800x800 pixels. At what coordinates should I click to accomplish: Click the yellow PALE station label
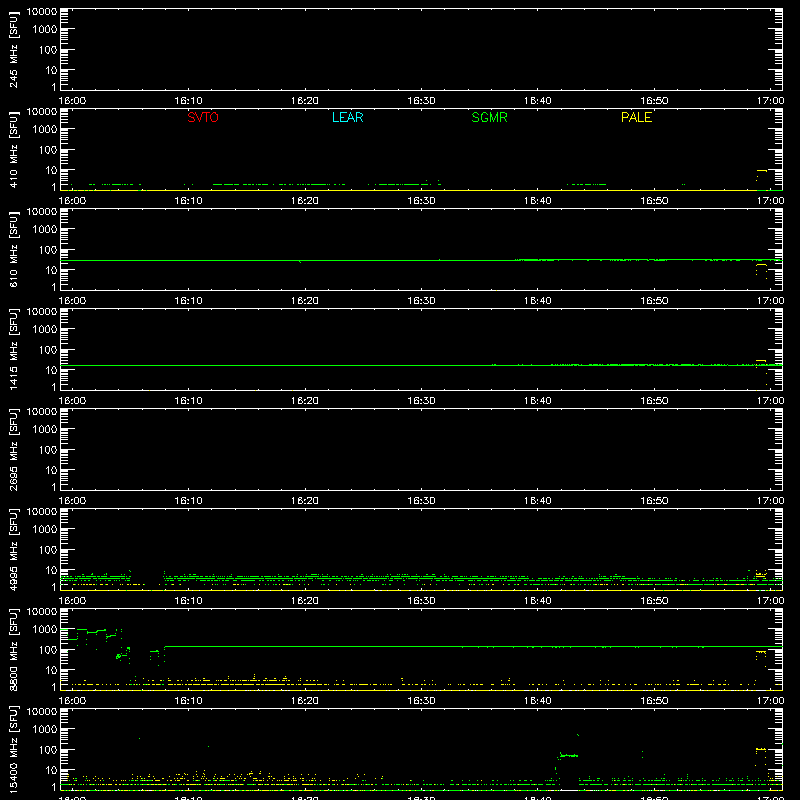tap(636, 117)
